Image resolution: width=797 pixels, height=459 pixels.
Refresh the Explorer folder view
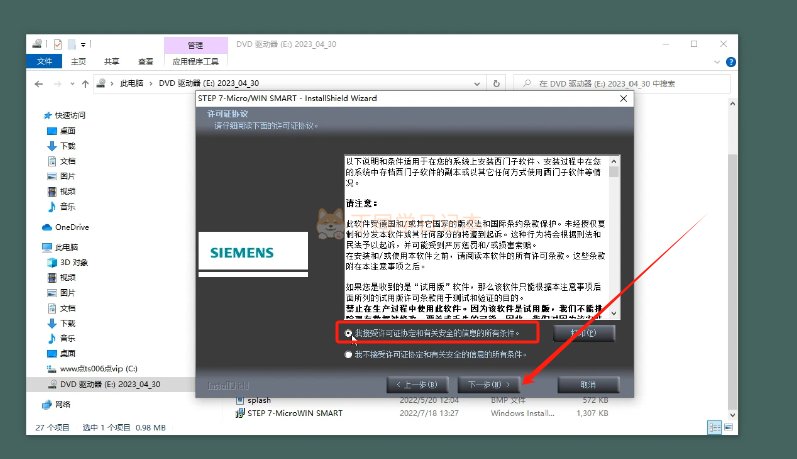pos(496,84)
